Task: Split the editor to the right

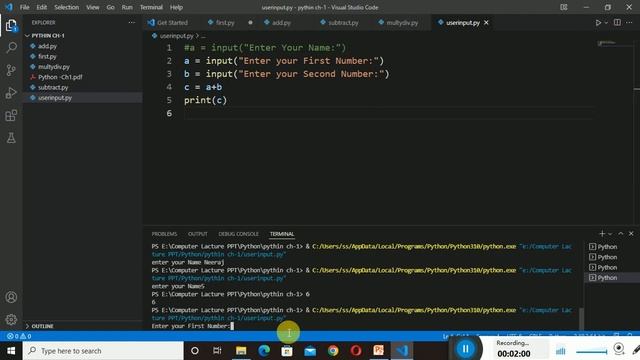Action: click(617, 23)
